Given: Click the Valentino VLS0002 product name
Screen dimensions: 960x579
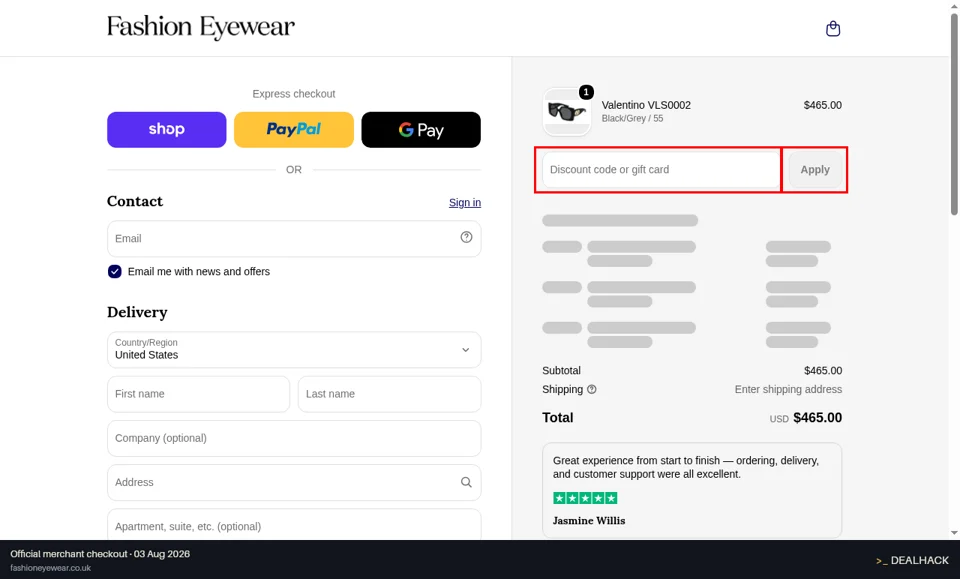Looking at the screenshot, I should 646,105.
